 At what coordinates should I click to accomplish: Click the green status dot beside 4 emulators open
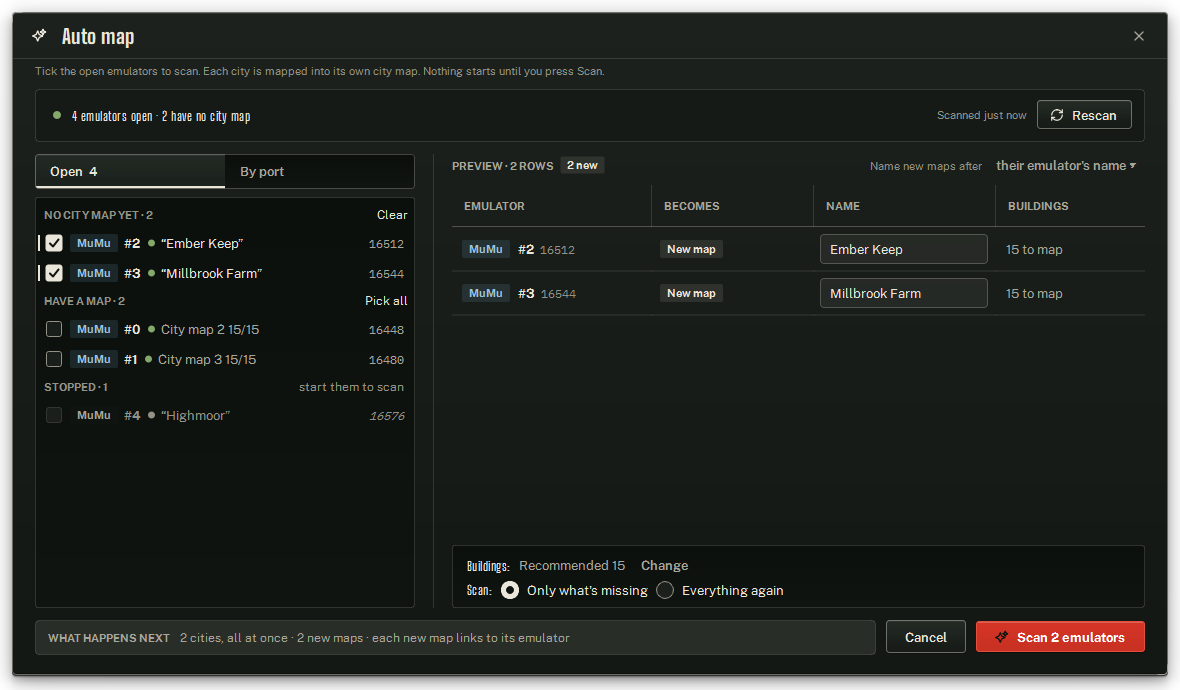(56, 115)
